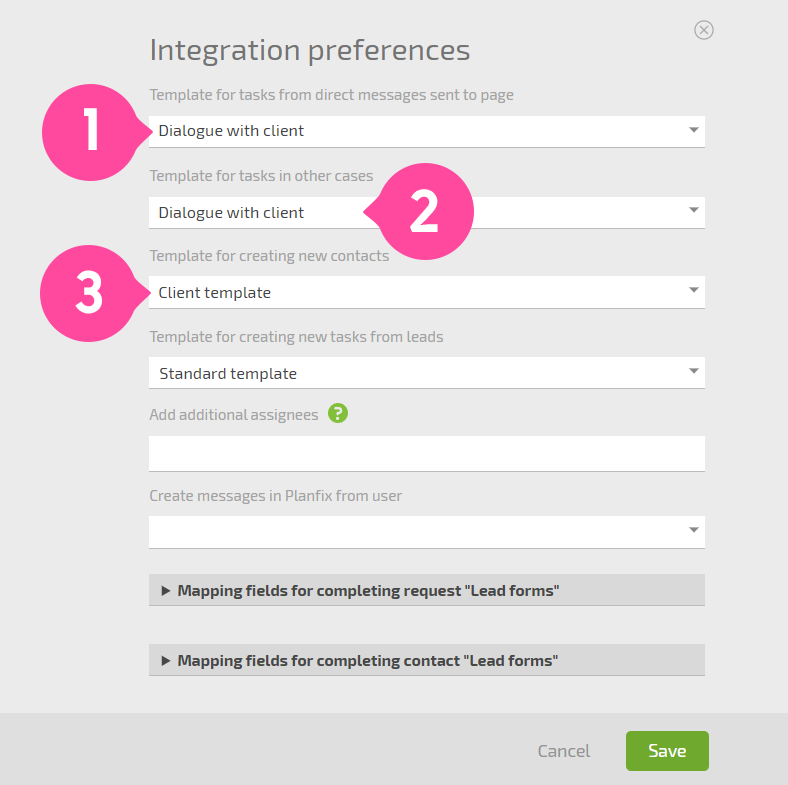Click the Integration preferences heading

310,51
